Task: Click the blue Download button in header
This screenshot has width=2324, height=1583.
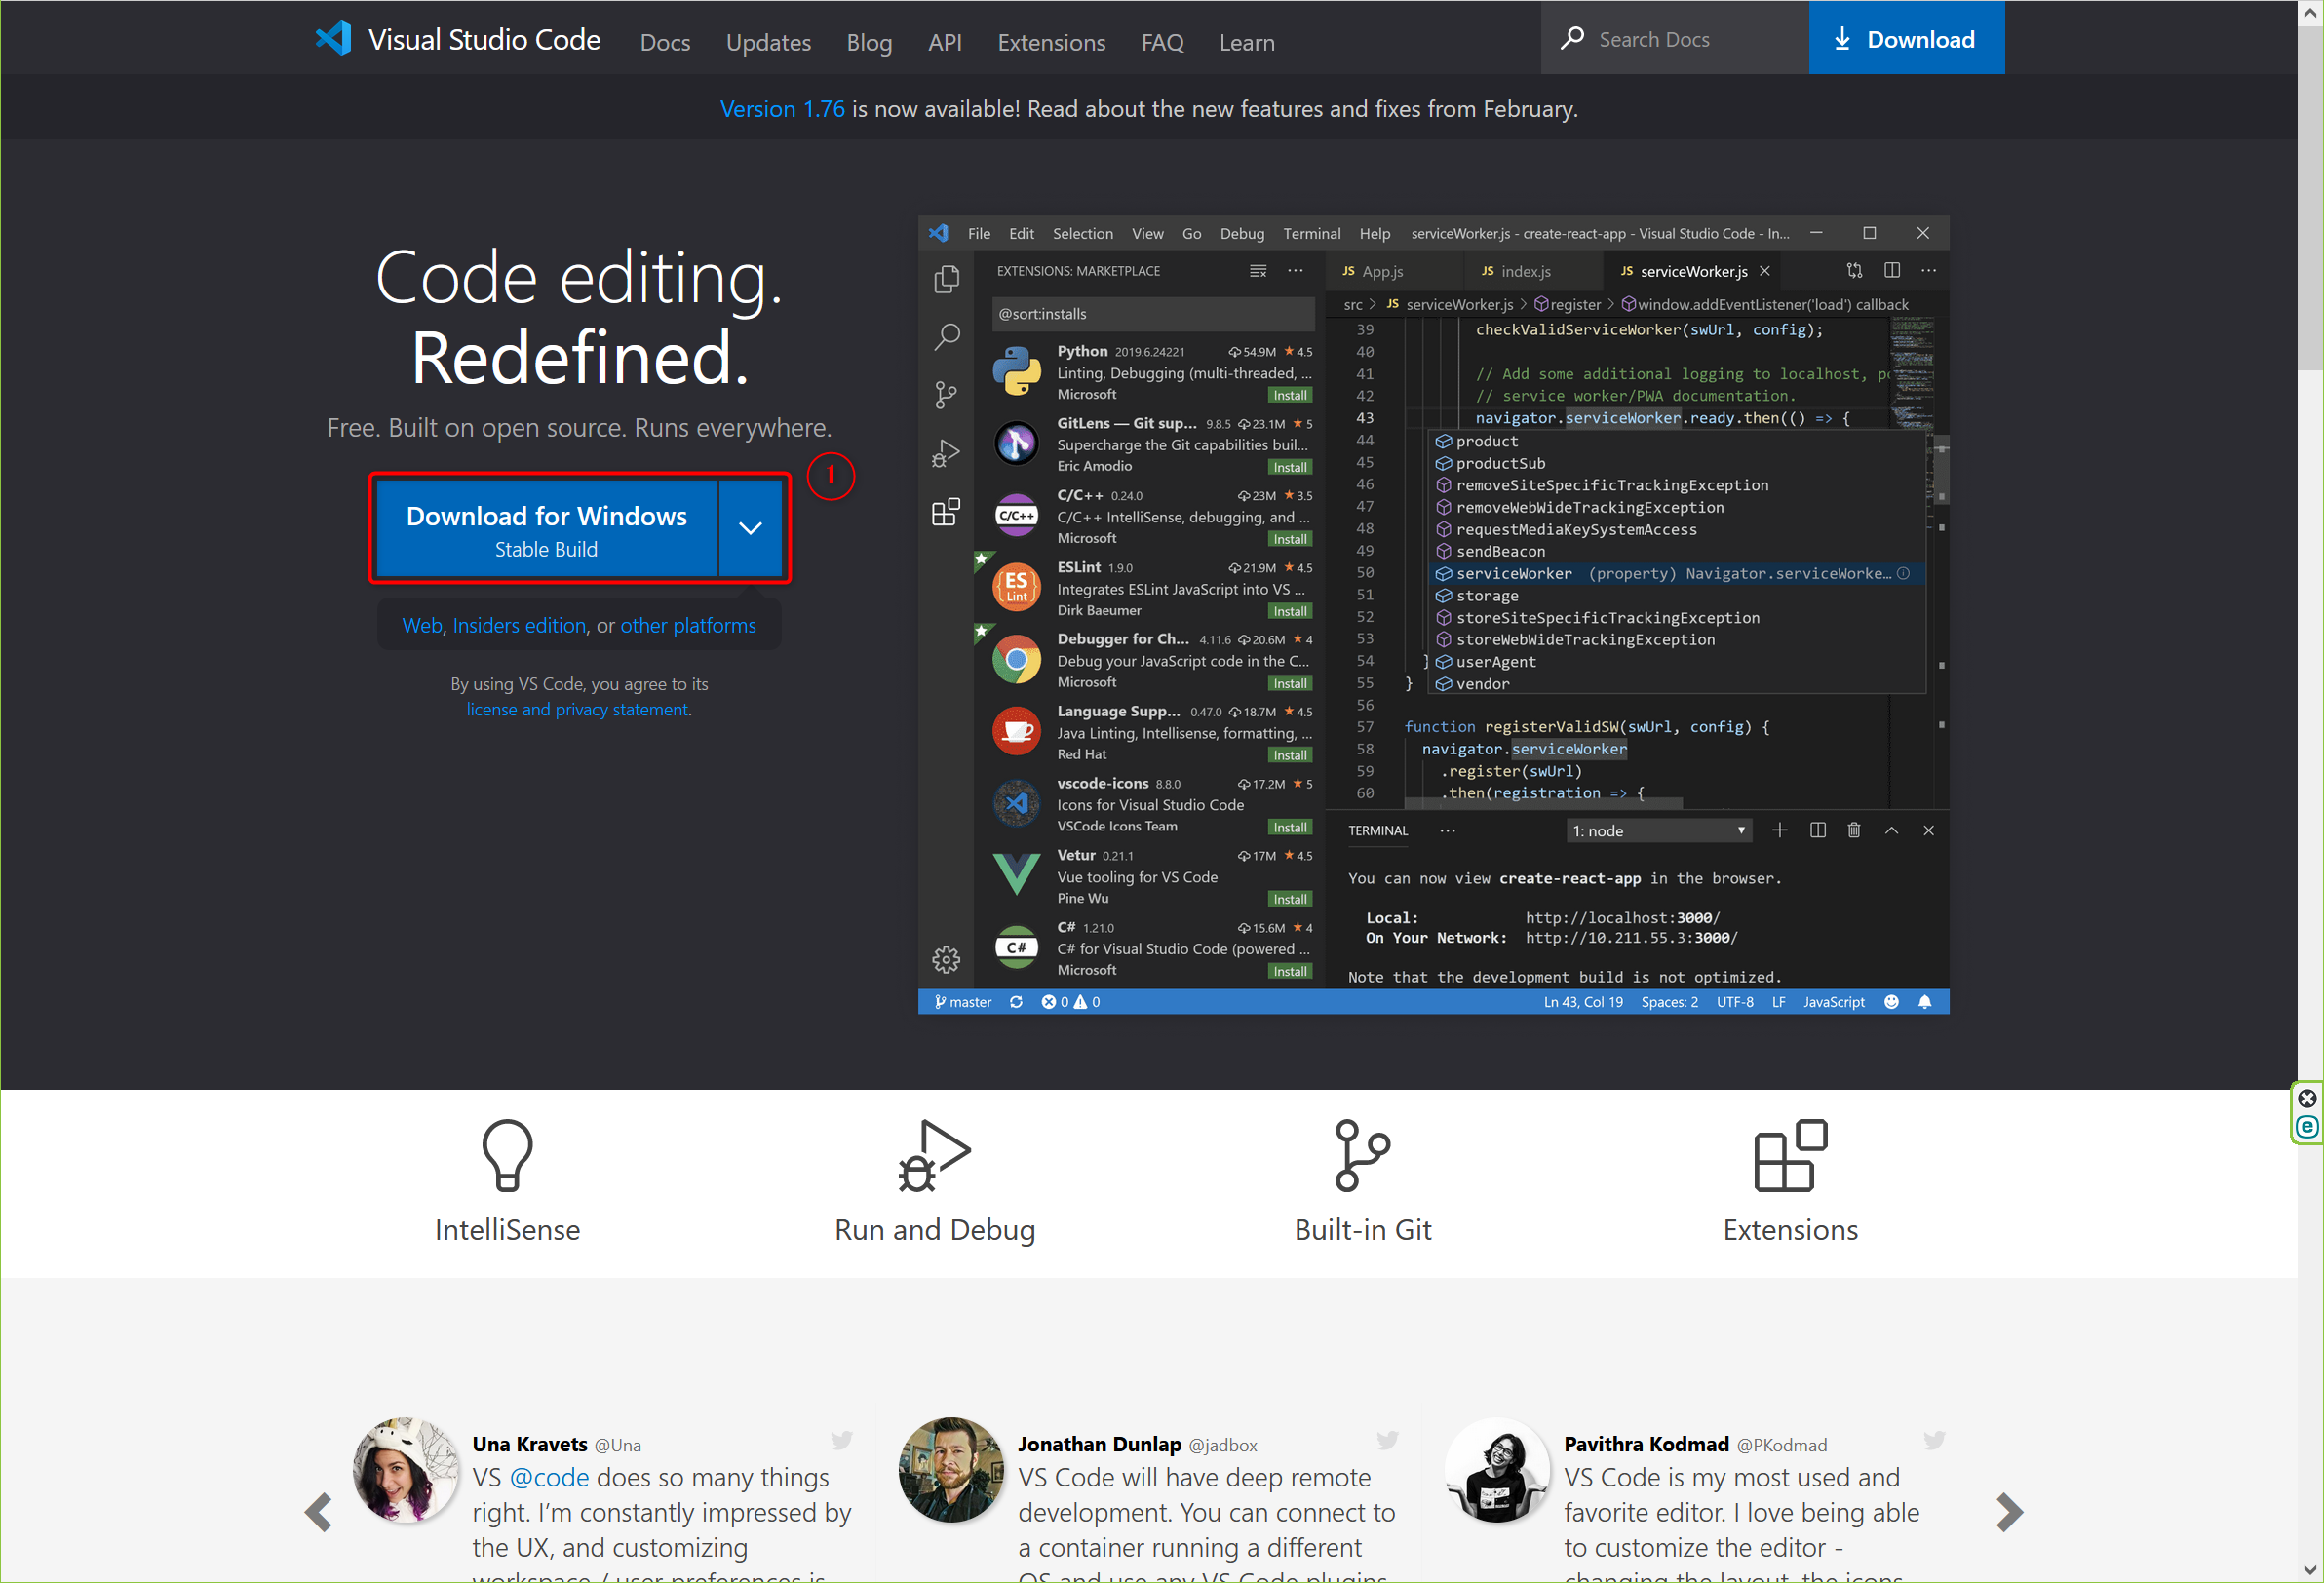Action: [1906, 38]
